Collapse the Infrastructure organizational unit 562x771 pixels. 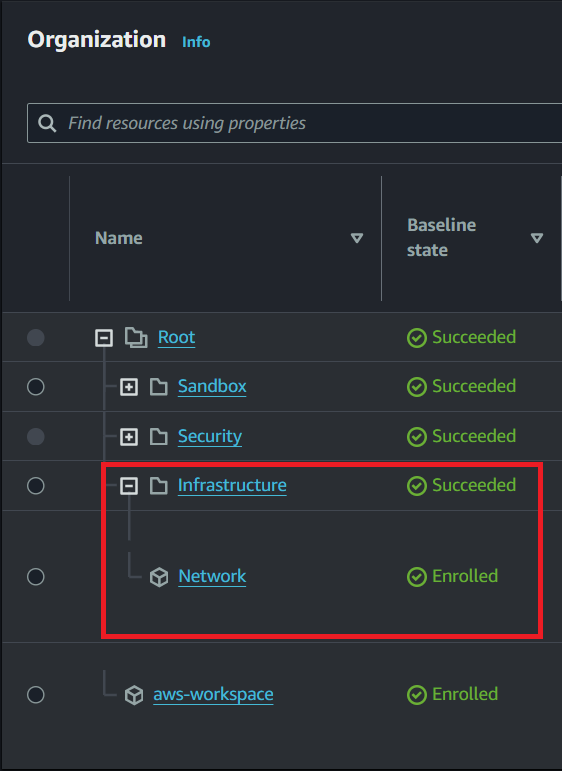(129, 486)
